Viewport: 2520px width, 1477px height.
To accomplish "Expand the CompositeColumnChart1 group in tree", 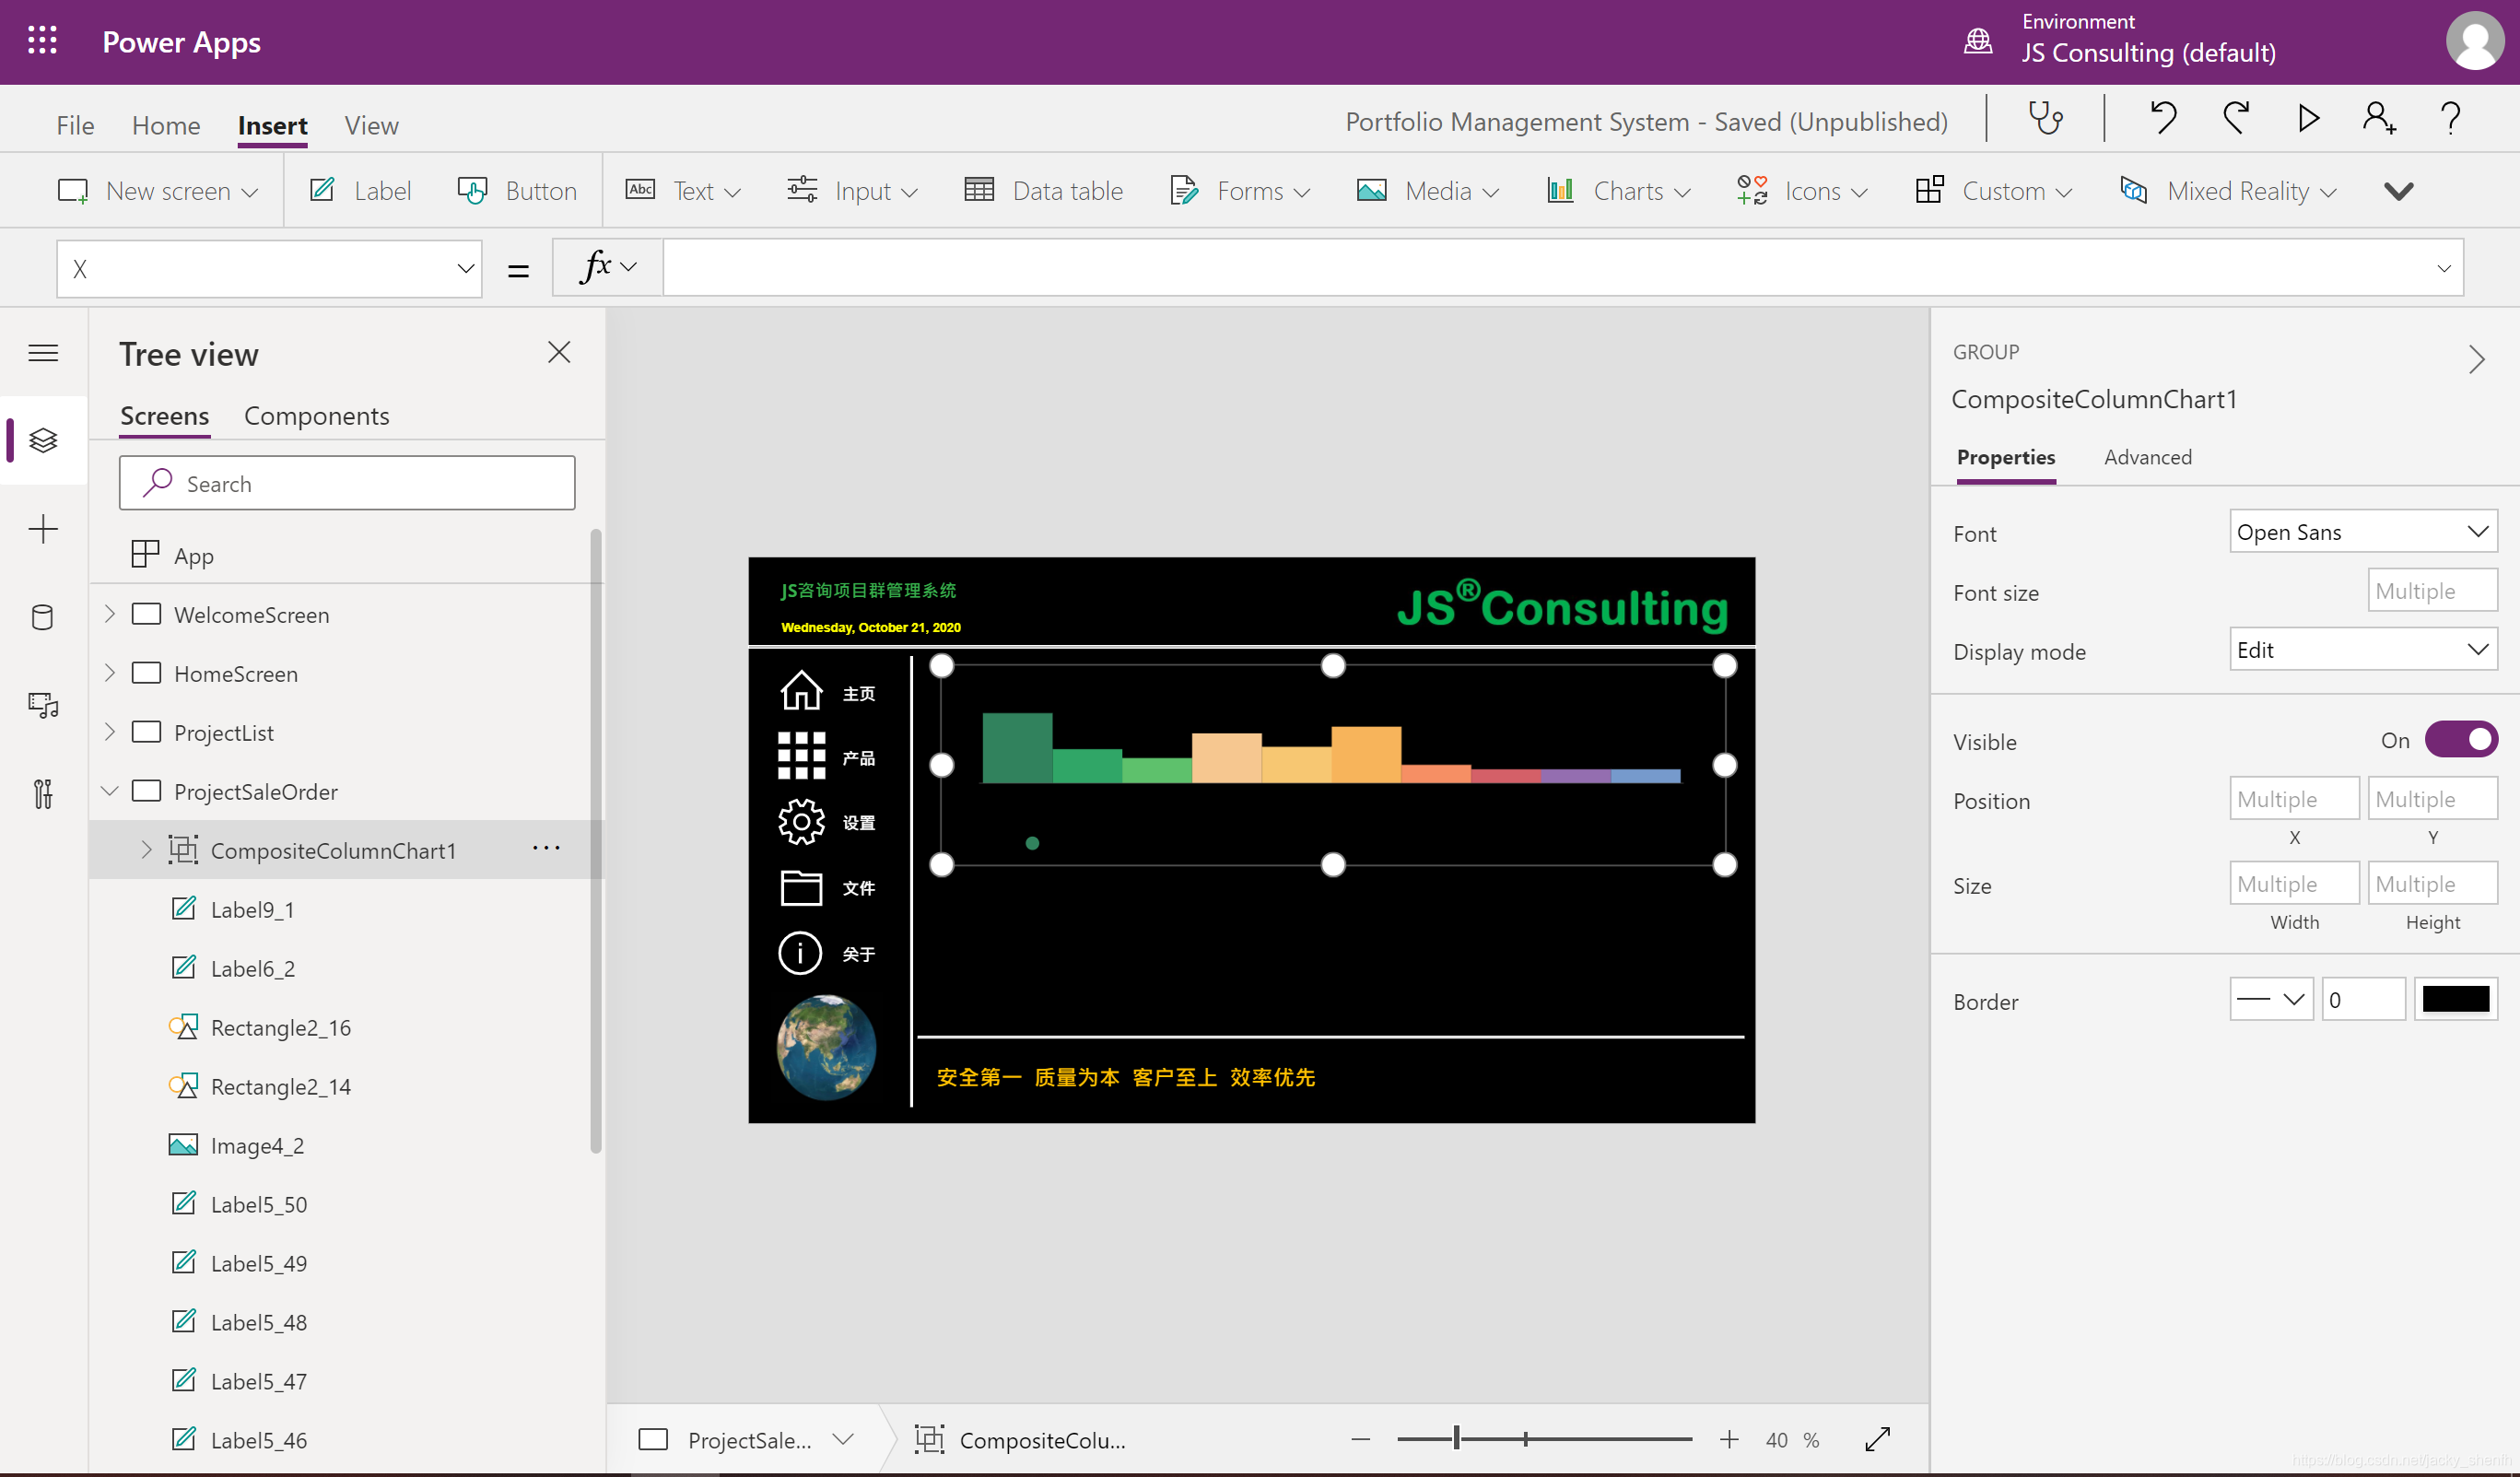I will (x=147, y=850).
